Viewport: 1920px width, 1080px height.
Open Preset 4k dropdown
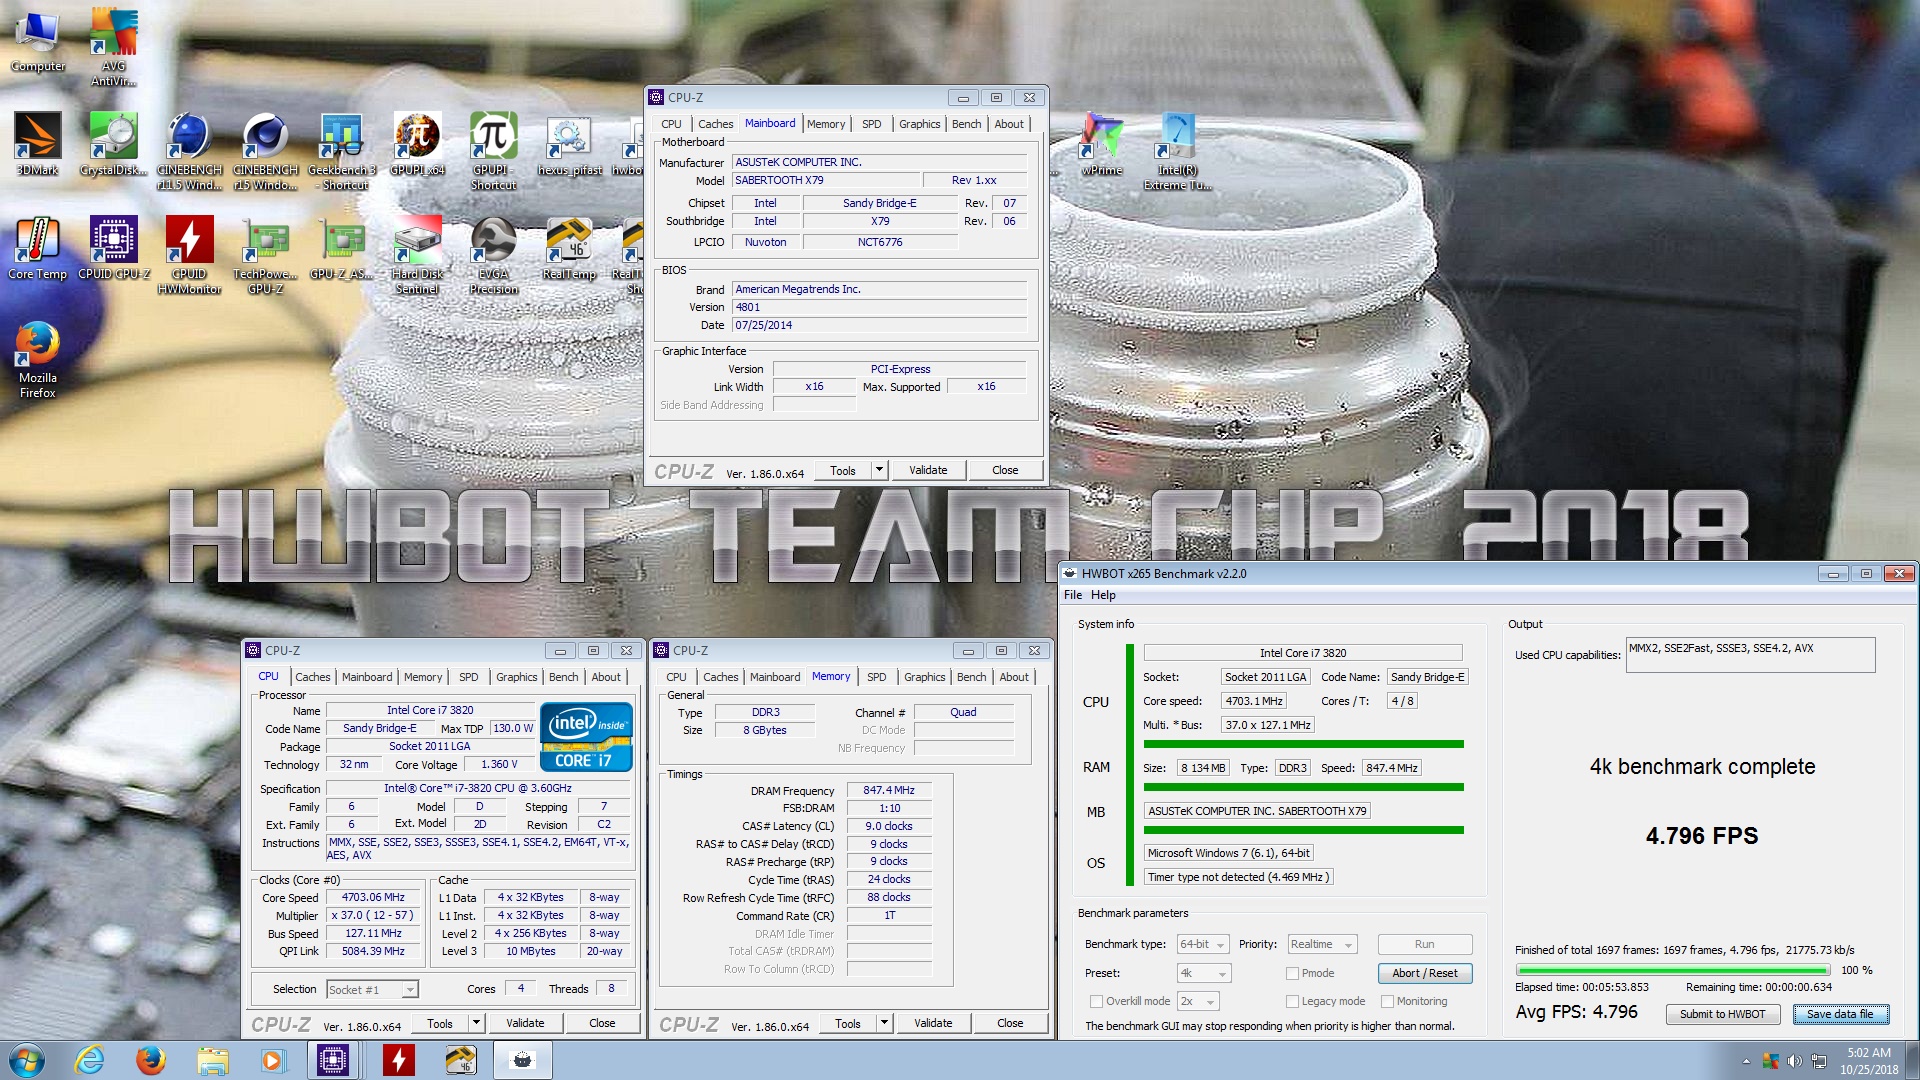click(1203, 973)
